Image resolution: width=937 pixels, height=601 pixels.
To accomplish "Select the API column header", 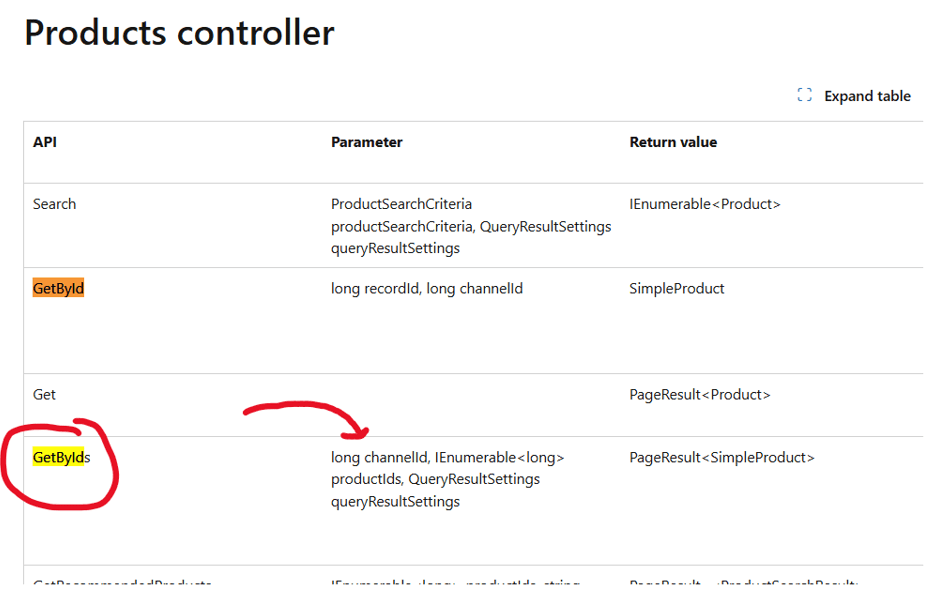I will coord(45,142).
